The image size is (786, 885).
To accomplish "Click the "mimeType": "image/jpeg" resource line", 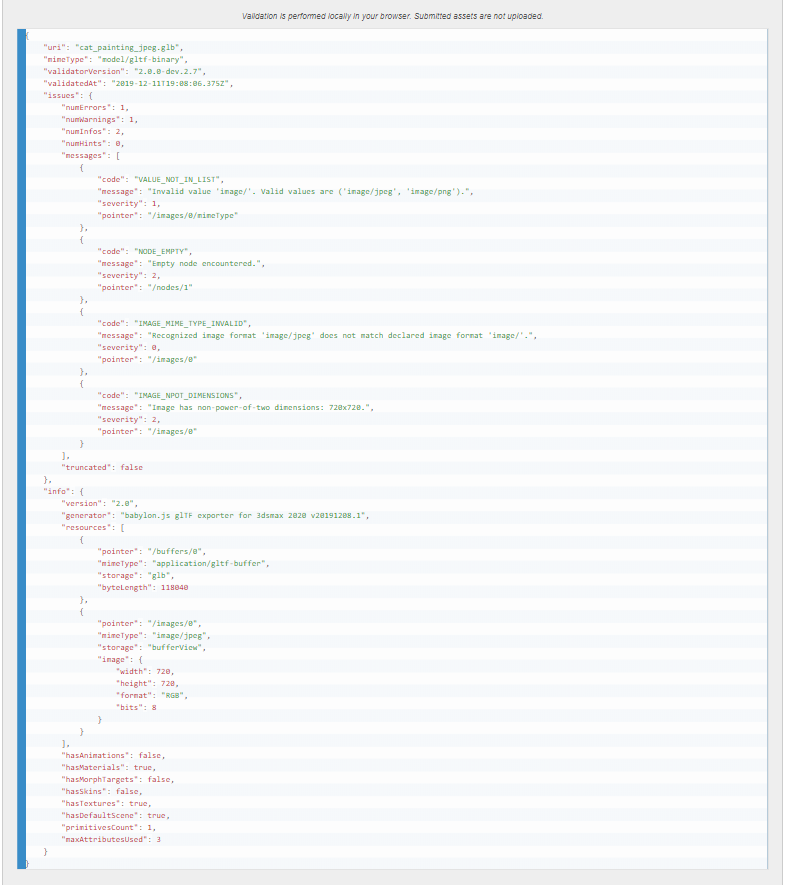I will click(153, 636).
